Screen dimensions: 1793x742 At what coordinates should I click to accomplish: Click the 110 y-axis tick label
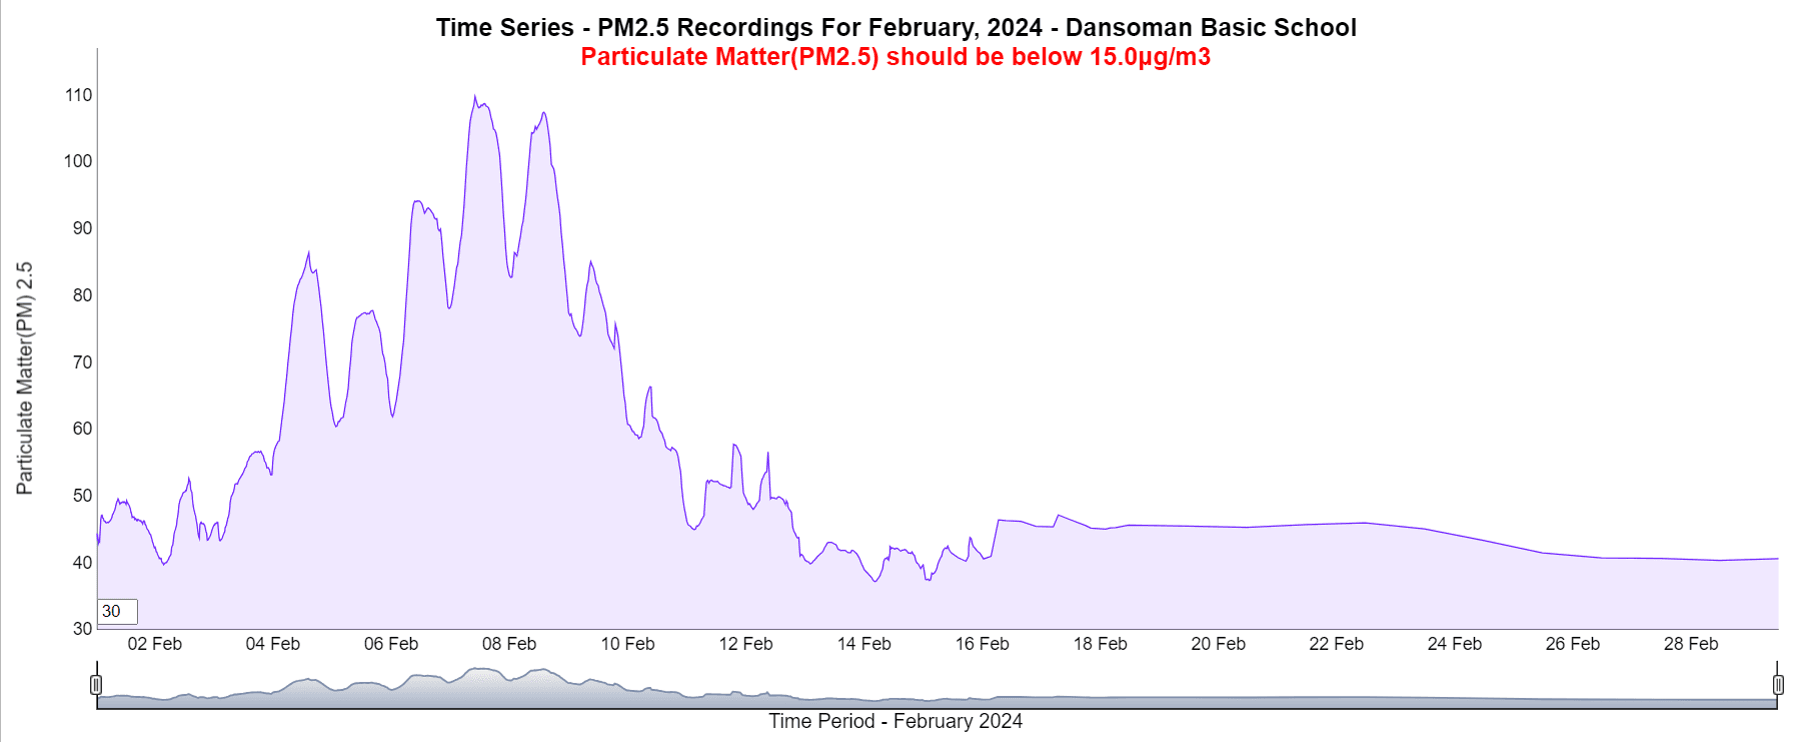(78, 95)
